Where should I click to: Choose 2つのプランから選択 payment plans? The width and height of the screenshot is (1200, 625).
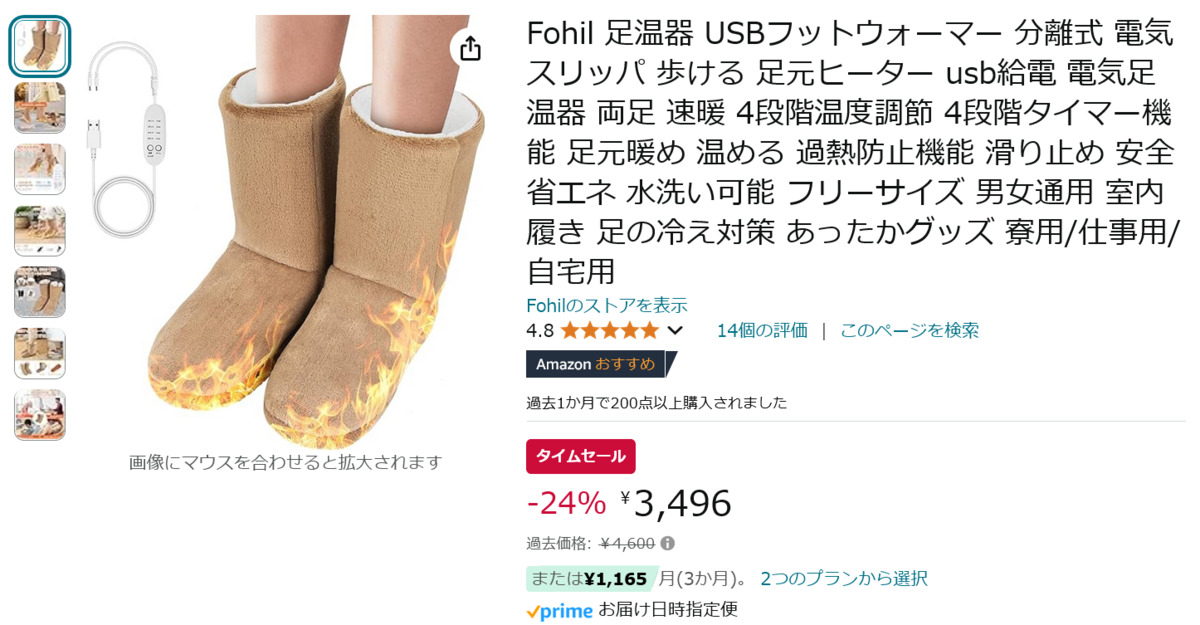(x=844, y=578)
